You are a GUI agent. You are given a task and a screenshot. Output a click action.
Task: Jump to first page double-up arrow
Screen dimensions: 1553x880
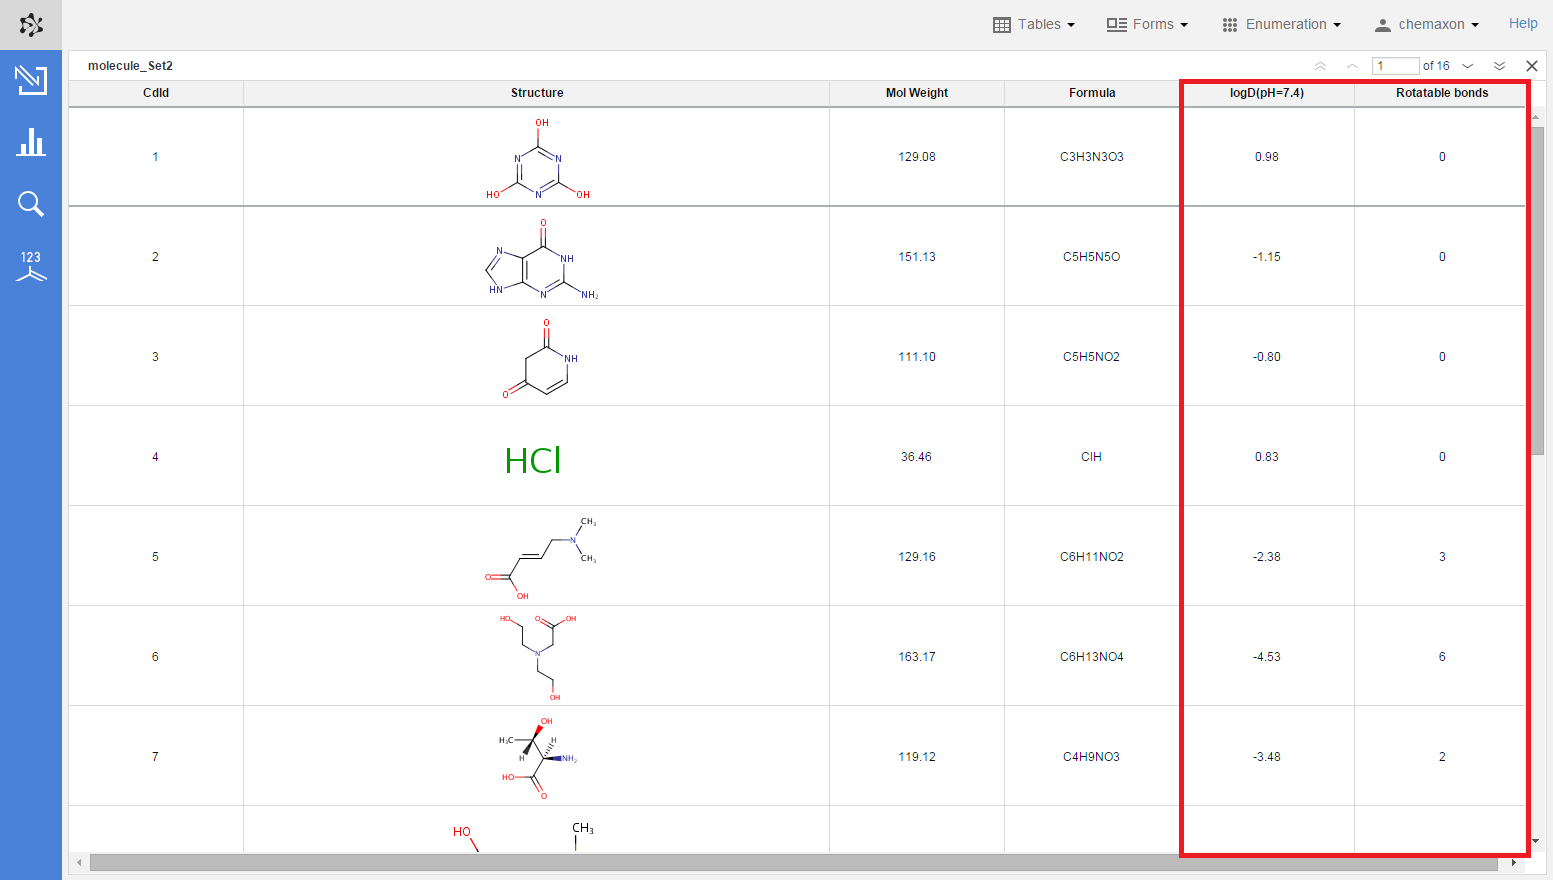(1320, 66)
